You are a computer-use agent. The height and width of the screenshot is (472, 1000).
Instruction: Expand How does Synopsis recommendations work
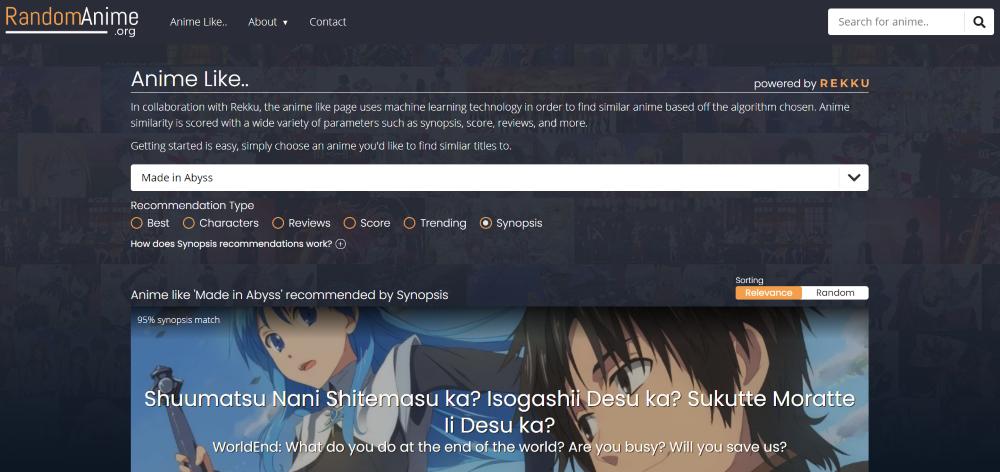(232, 244)
